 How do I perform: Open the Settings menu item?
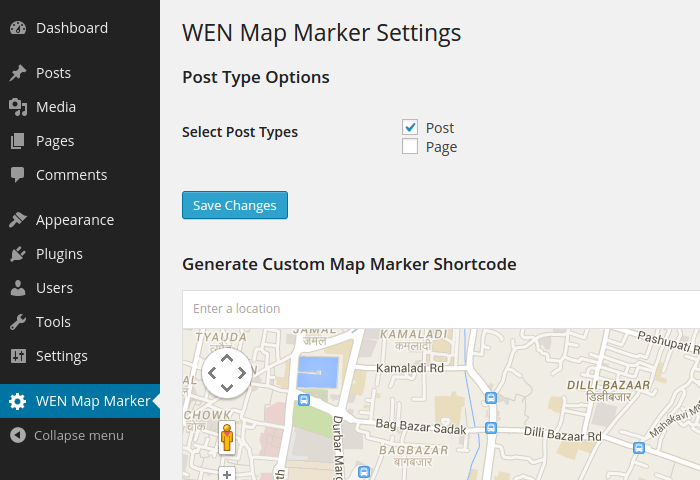[x=61, y=356]
